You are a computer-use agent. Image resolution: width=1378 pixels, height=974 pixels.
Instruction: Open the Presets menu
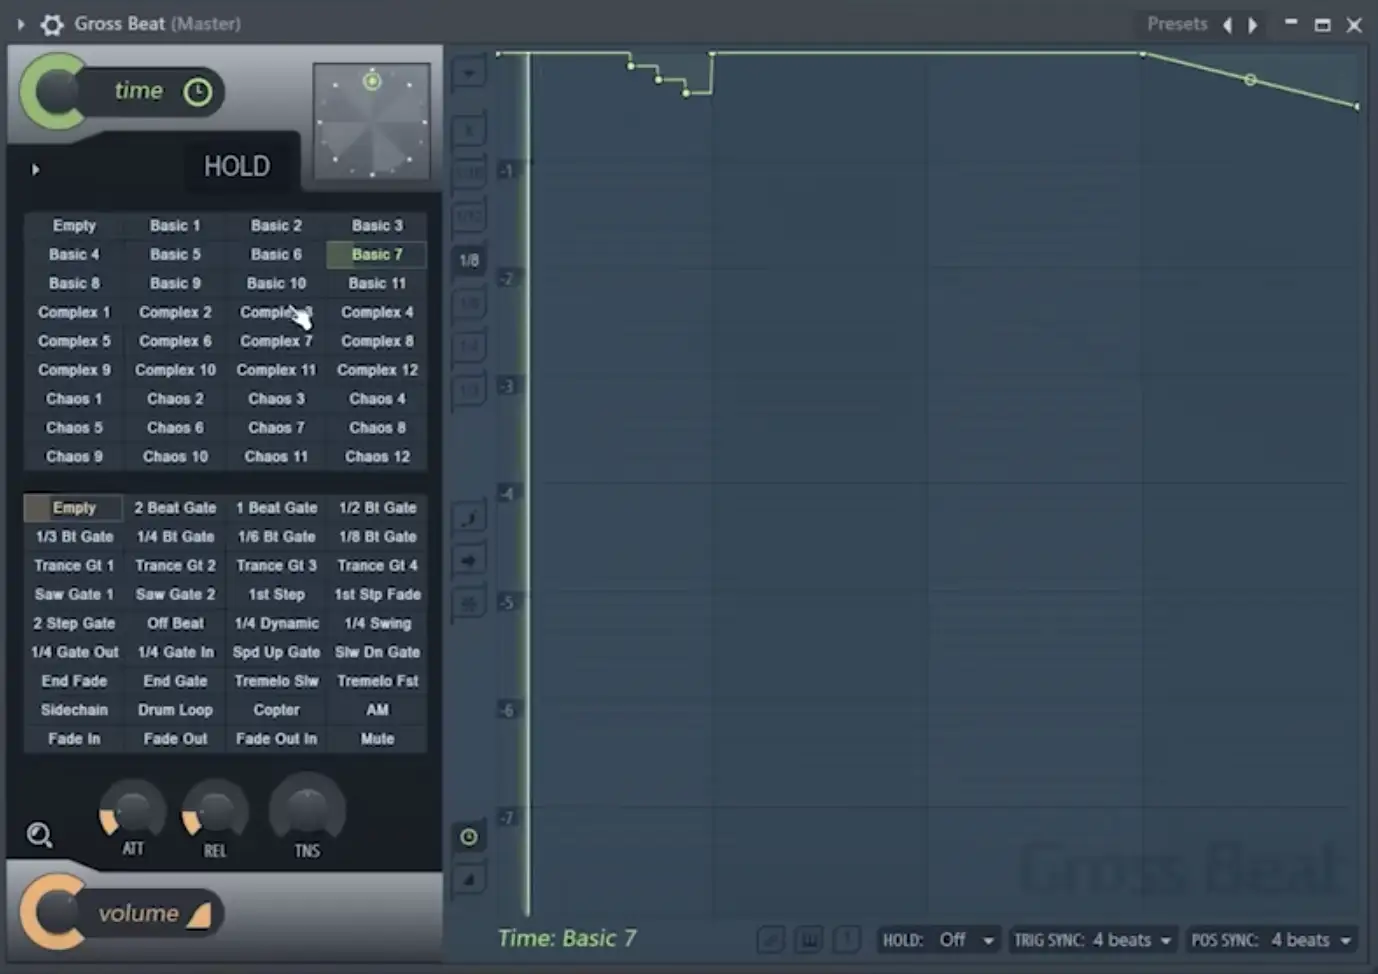pyautogui.click(x=1176, y=24)
